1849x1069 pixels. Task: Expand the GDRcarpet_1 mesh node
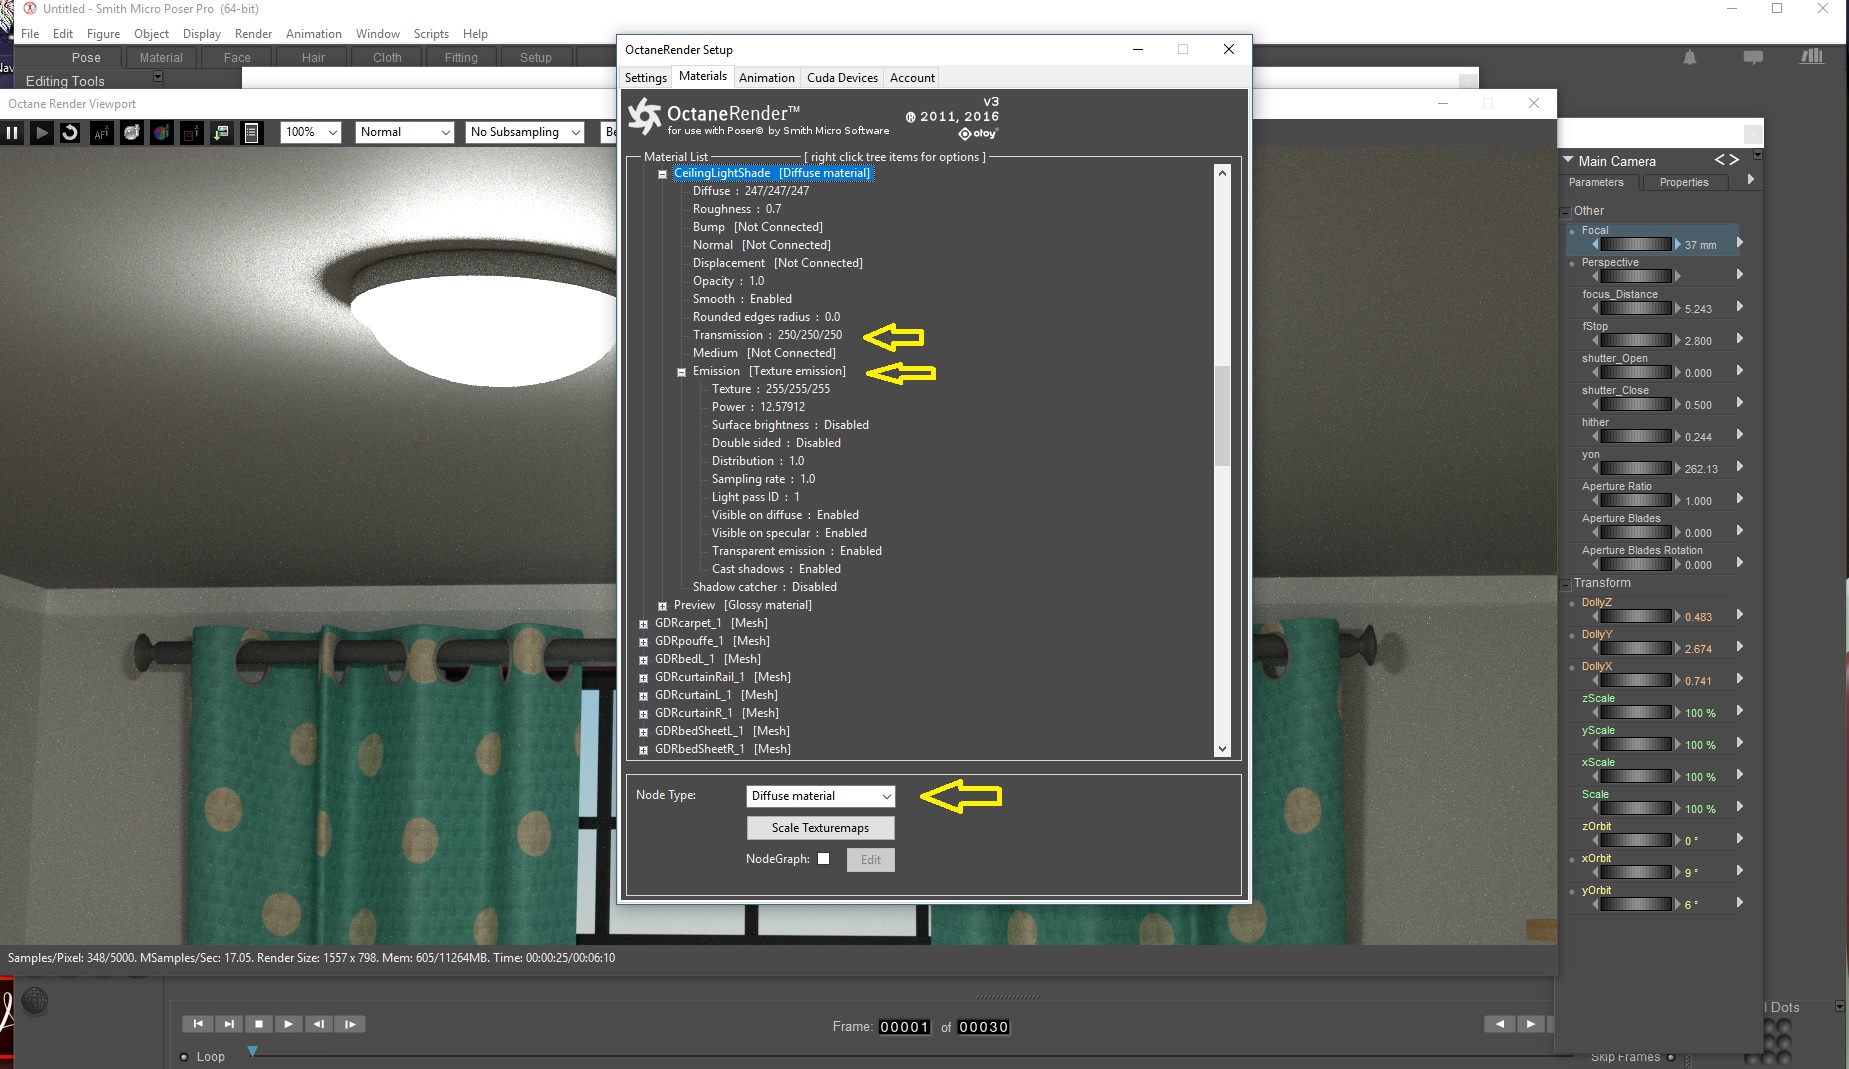point(643,624)
